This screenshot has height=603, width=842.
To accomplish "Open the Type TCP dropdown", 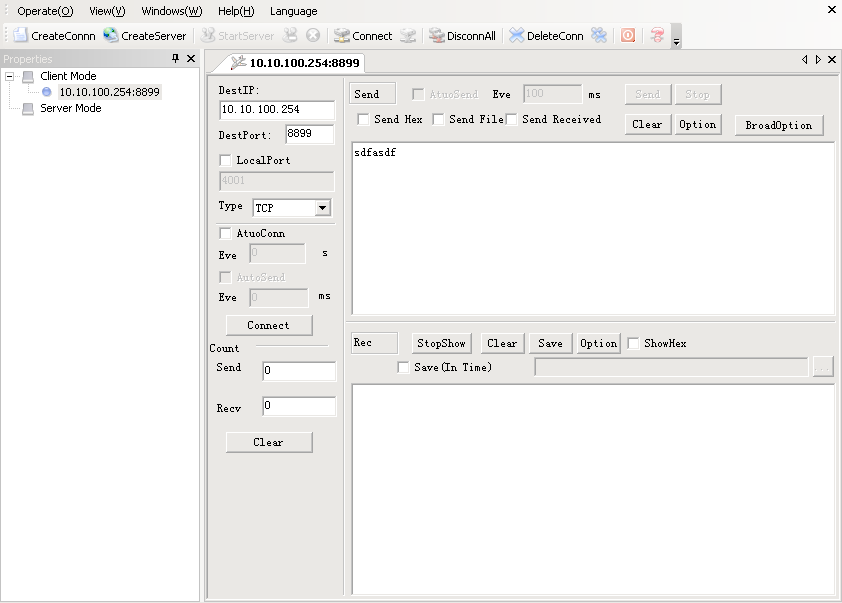I will [x=322, y=208].
